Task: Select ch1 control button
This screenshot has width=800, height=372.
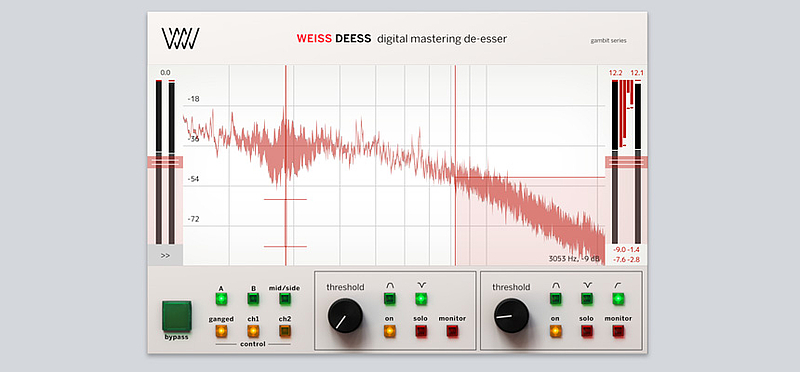Action: 253,331
